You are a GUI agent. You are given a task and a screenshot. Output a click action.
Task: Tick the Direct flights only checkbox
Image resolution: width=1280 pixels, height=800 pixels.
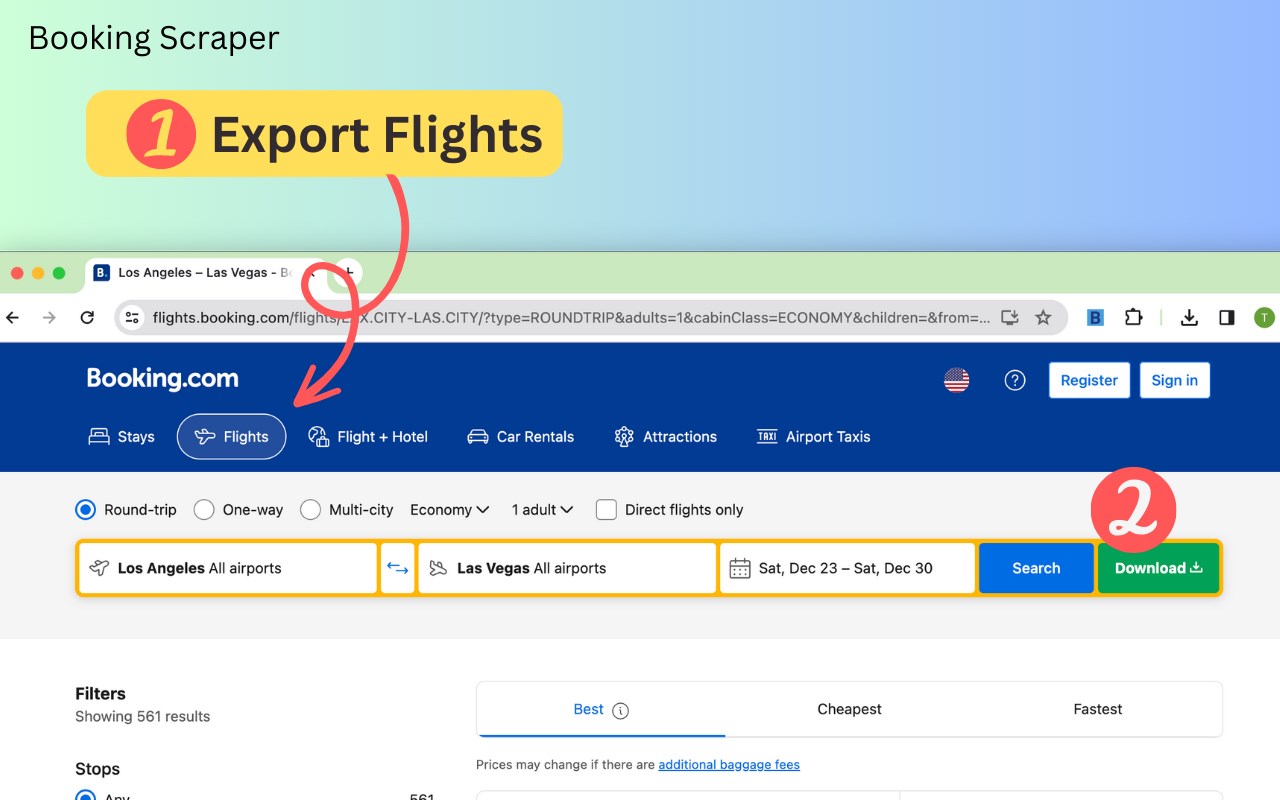pos(606,510)
